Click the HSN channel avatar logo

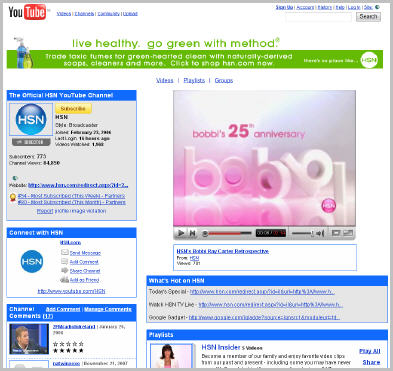[31, 120]
